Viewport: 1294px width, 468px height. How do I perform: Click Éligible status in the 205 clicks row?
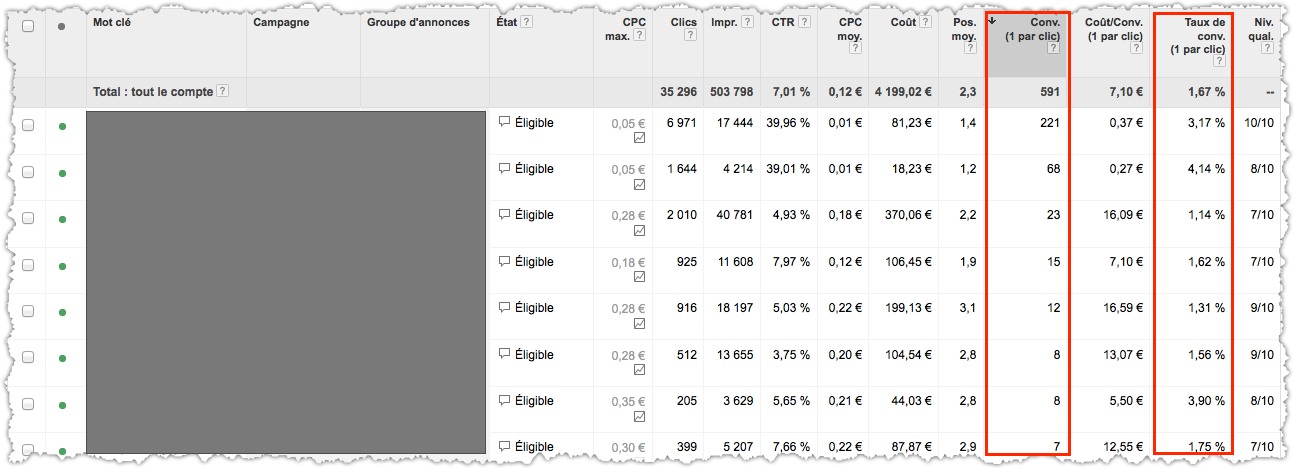(x=534, y=401)
